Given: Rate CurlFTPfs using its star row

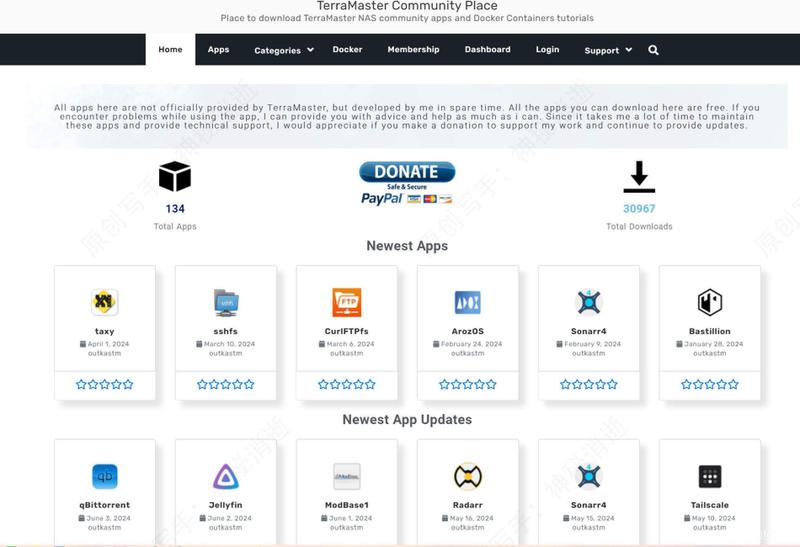Looking at the screenshot, I should click(x=346, y=384).
